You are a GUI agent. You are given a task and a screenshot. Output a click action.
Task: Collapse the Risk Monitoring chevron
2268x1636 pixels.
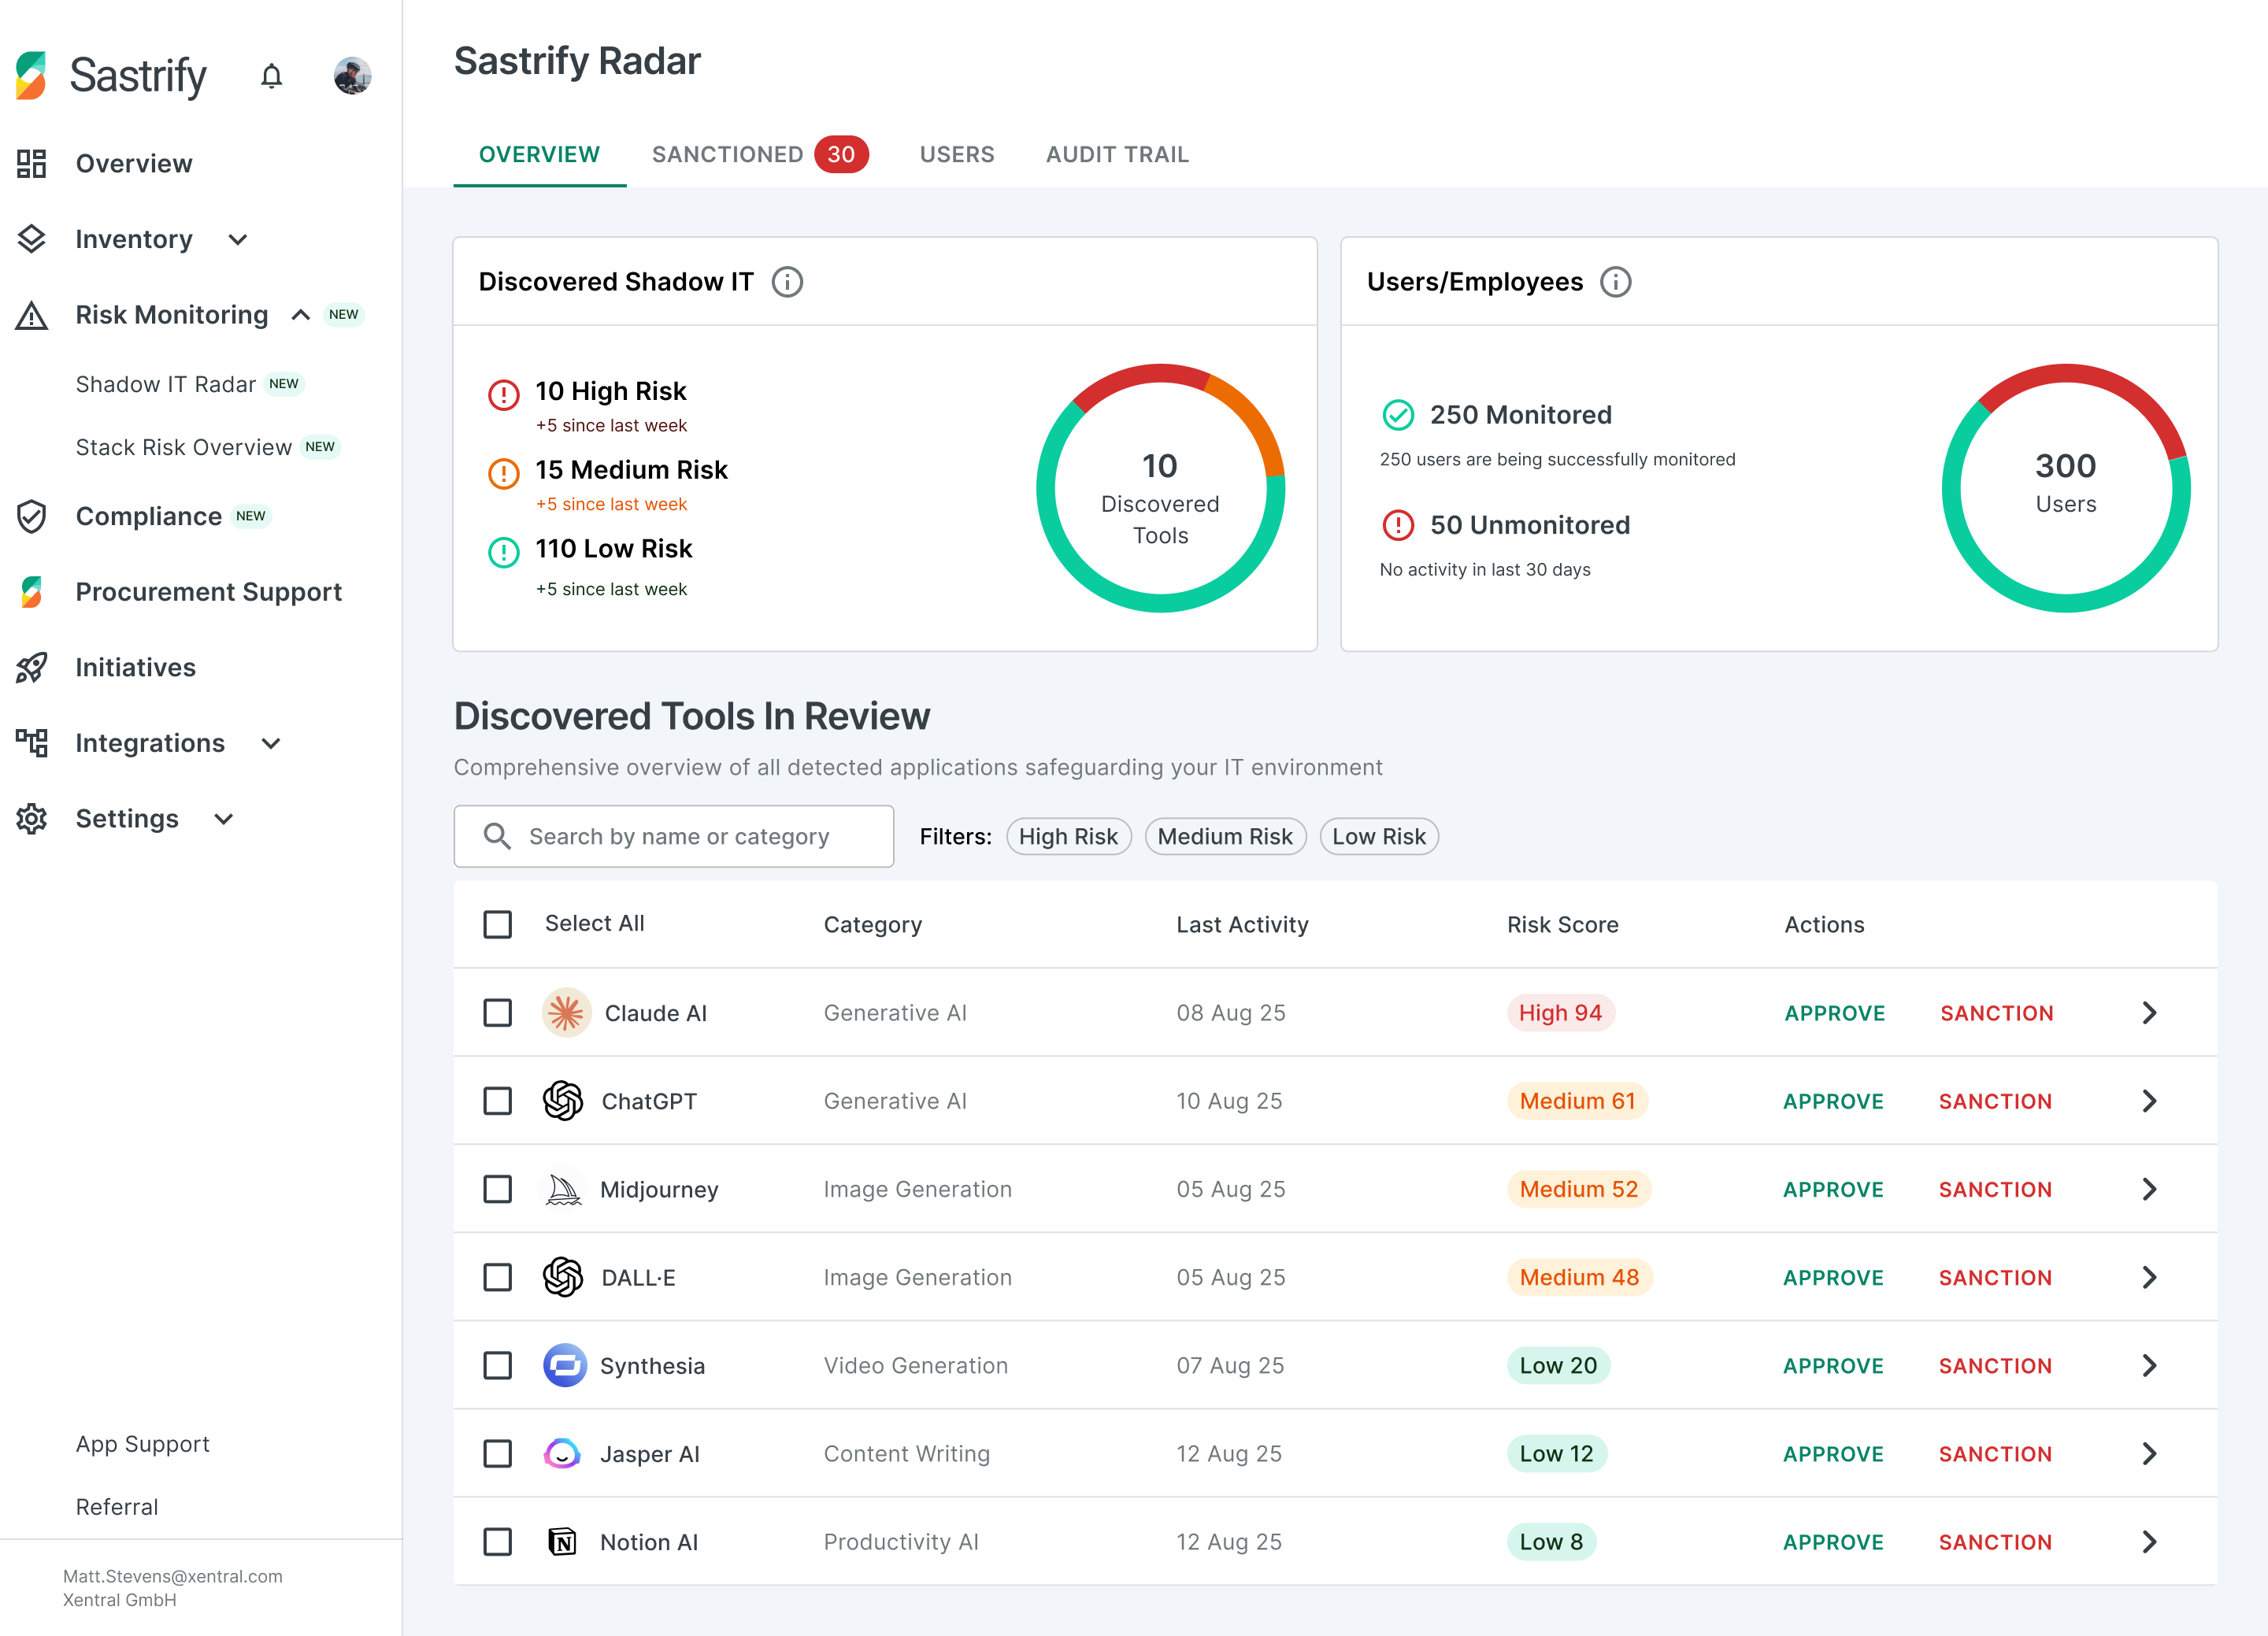[x=300, y=315]
